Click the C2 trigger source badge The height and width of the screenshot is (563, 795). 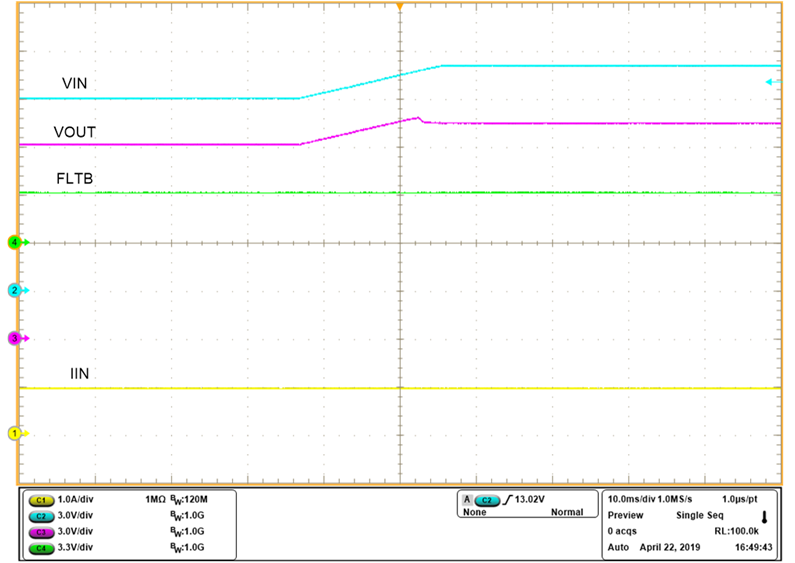pyautogui.click(x=487, y=500)
